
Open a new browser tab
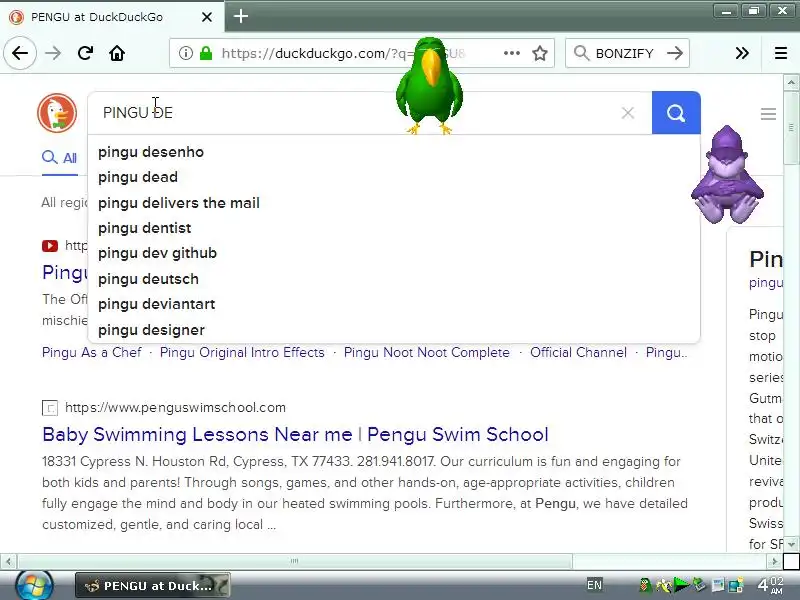click(x=241, y=16)
